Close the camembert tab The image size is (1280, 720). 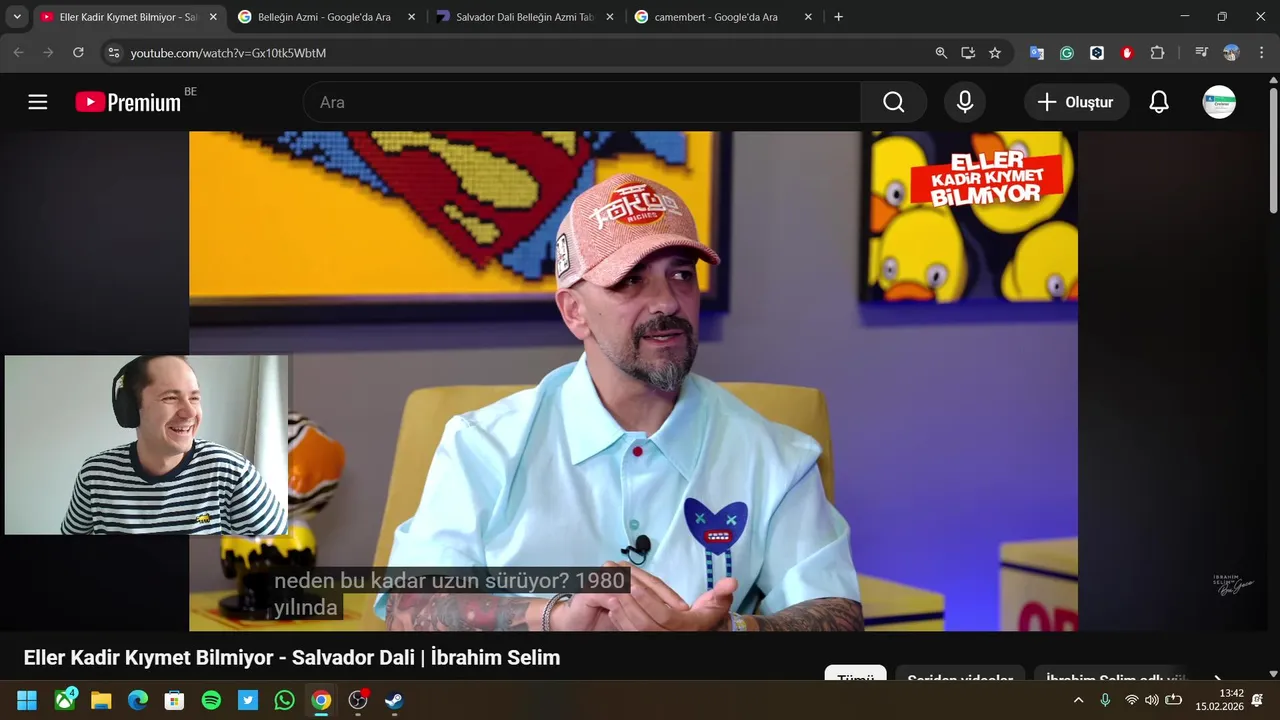pos(808,17)
